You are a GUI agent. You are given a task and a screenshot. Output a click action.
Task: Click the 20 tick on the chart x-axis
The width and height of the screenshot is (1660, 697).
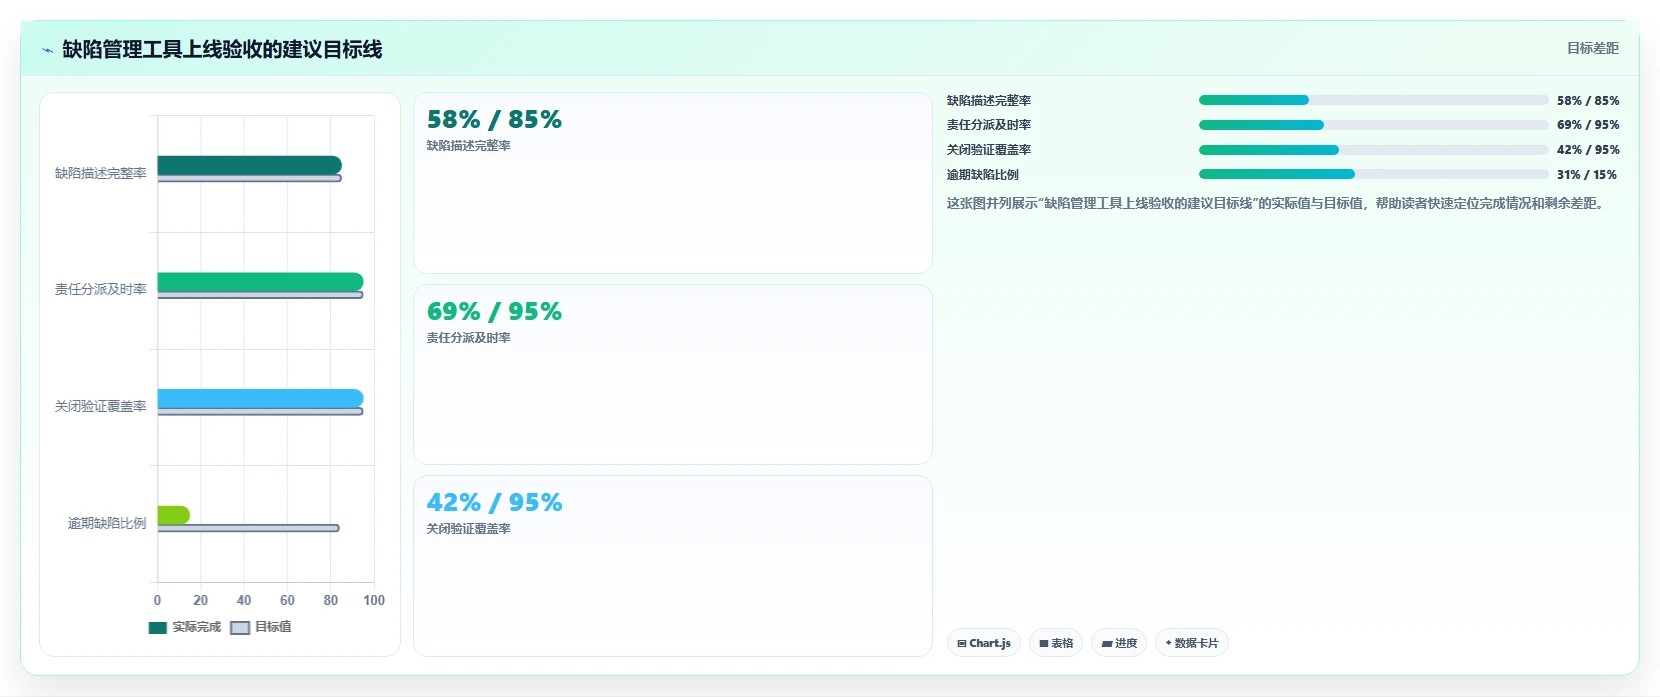(x=201, y=600)
